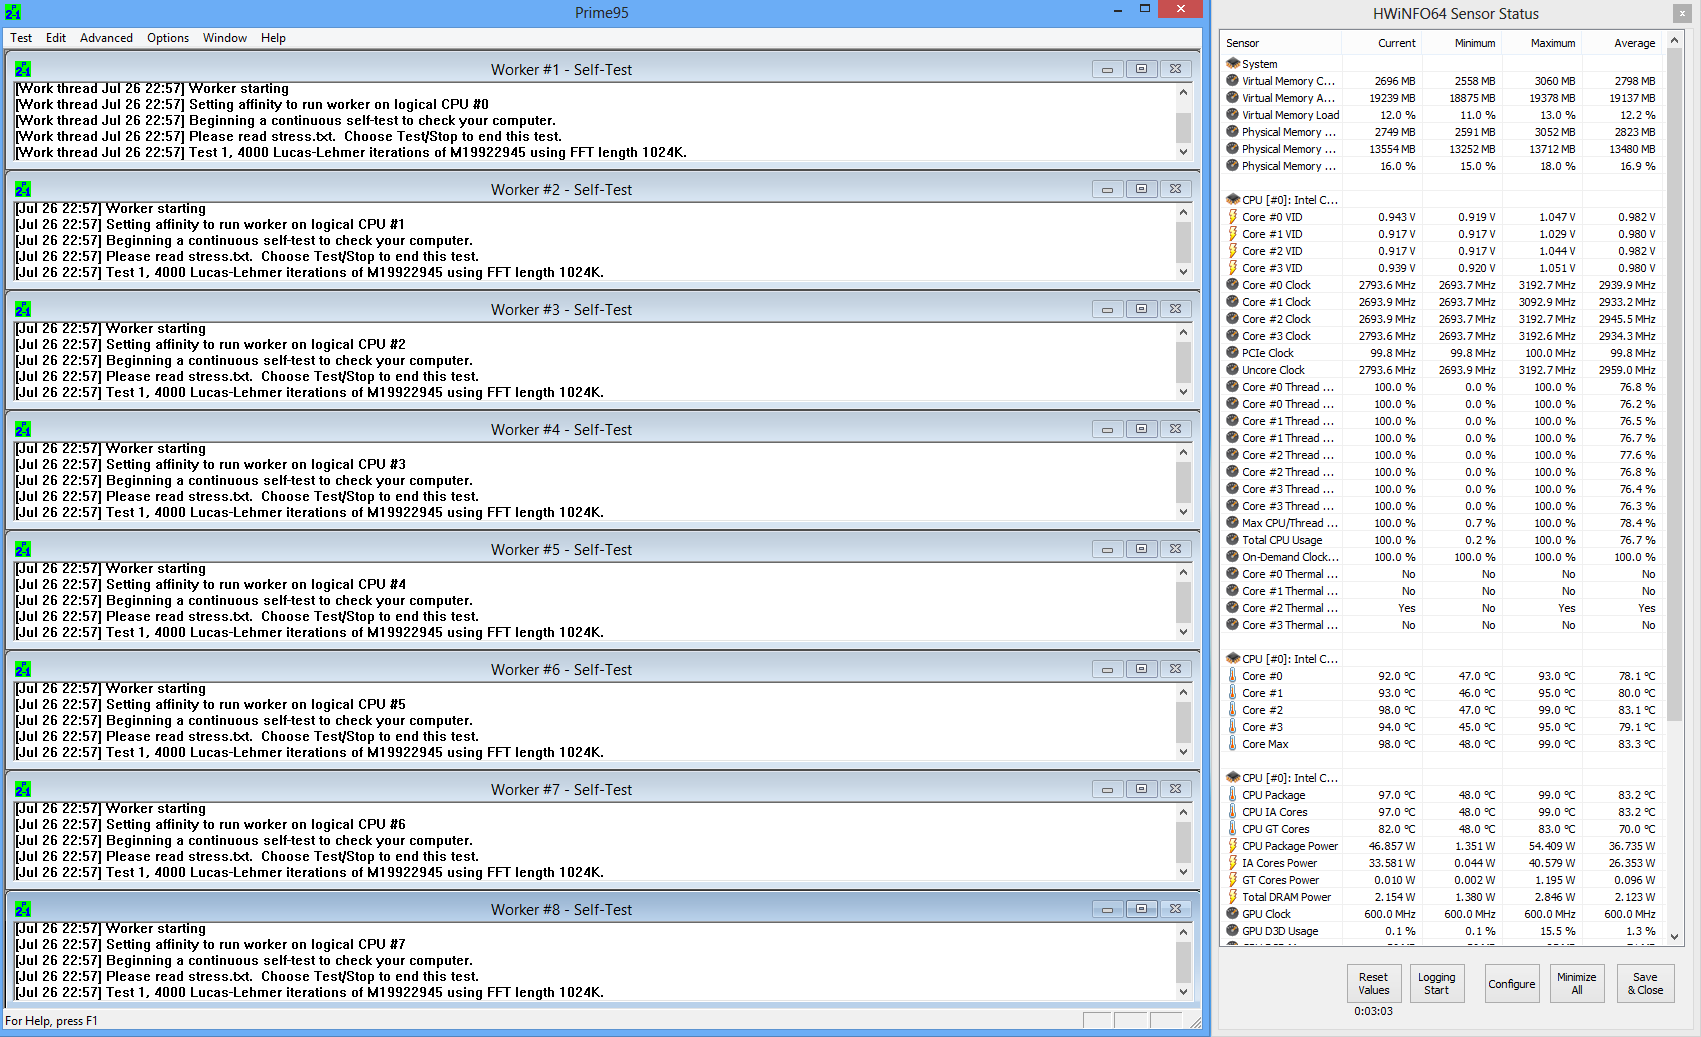Open the Help menu in Prime95
The image size is (1701, 1037).
tap(273, 38)
